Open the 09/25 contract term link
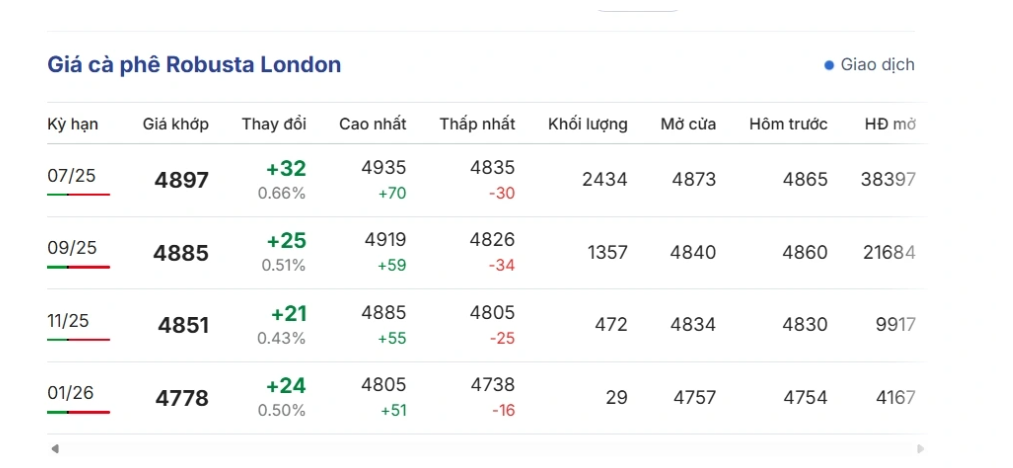The width and height of the screenshot is (1013, 468). point(72,248)
